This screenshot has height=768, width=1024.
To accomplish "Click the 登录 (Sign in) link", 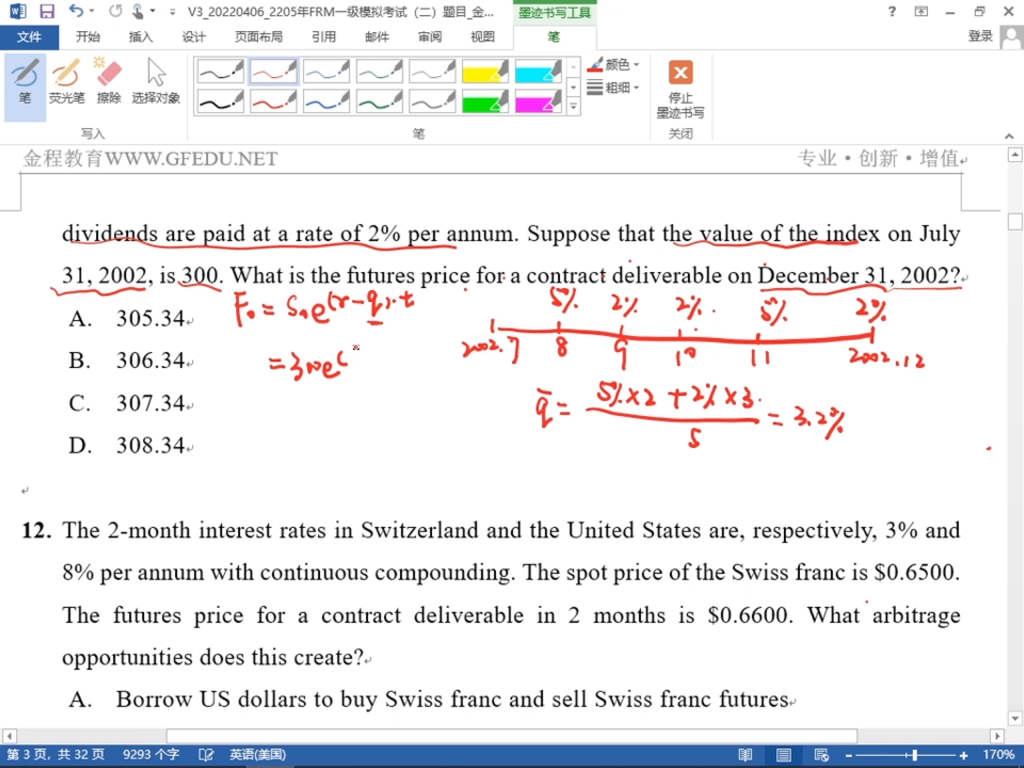I will point(980,37).
